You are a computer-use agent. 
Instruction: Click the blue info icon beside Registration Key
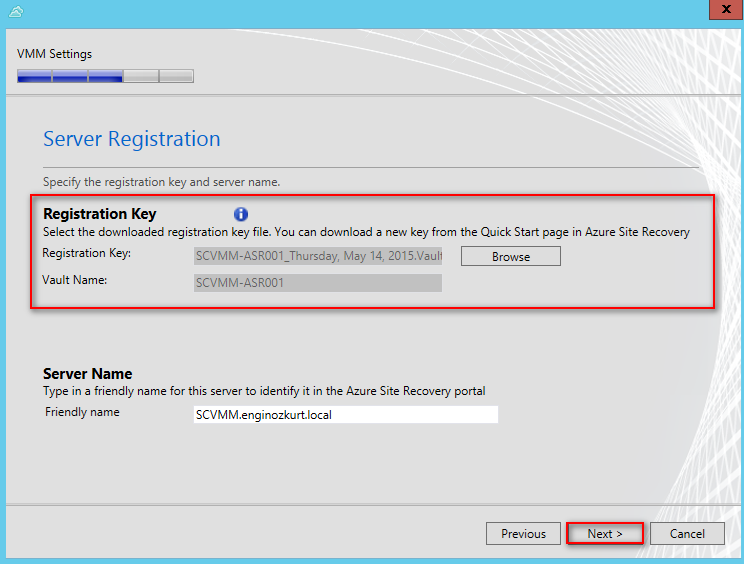coord(241,214)
